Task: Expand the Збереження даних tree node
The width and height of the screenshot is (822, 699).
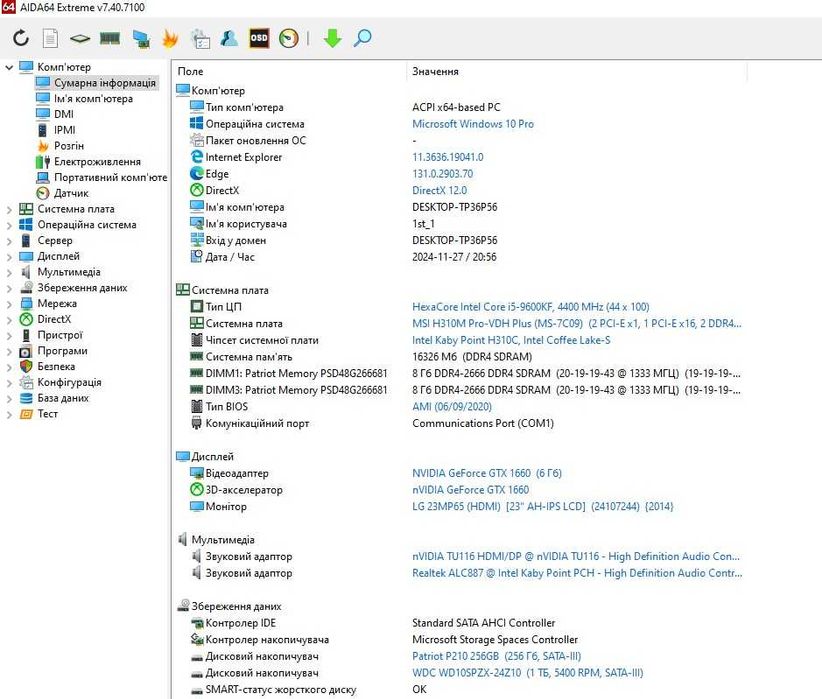Action: click(x=9, y=288)
